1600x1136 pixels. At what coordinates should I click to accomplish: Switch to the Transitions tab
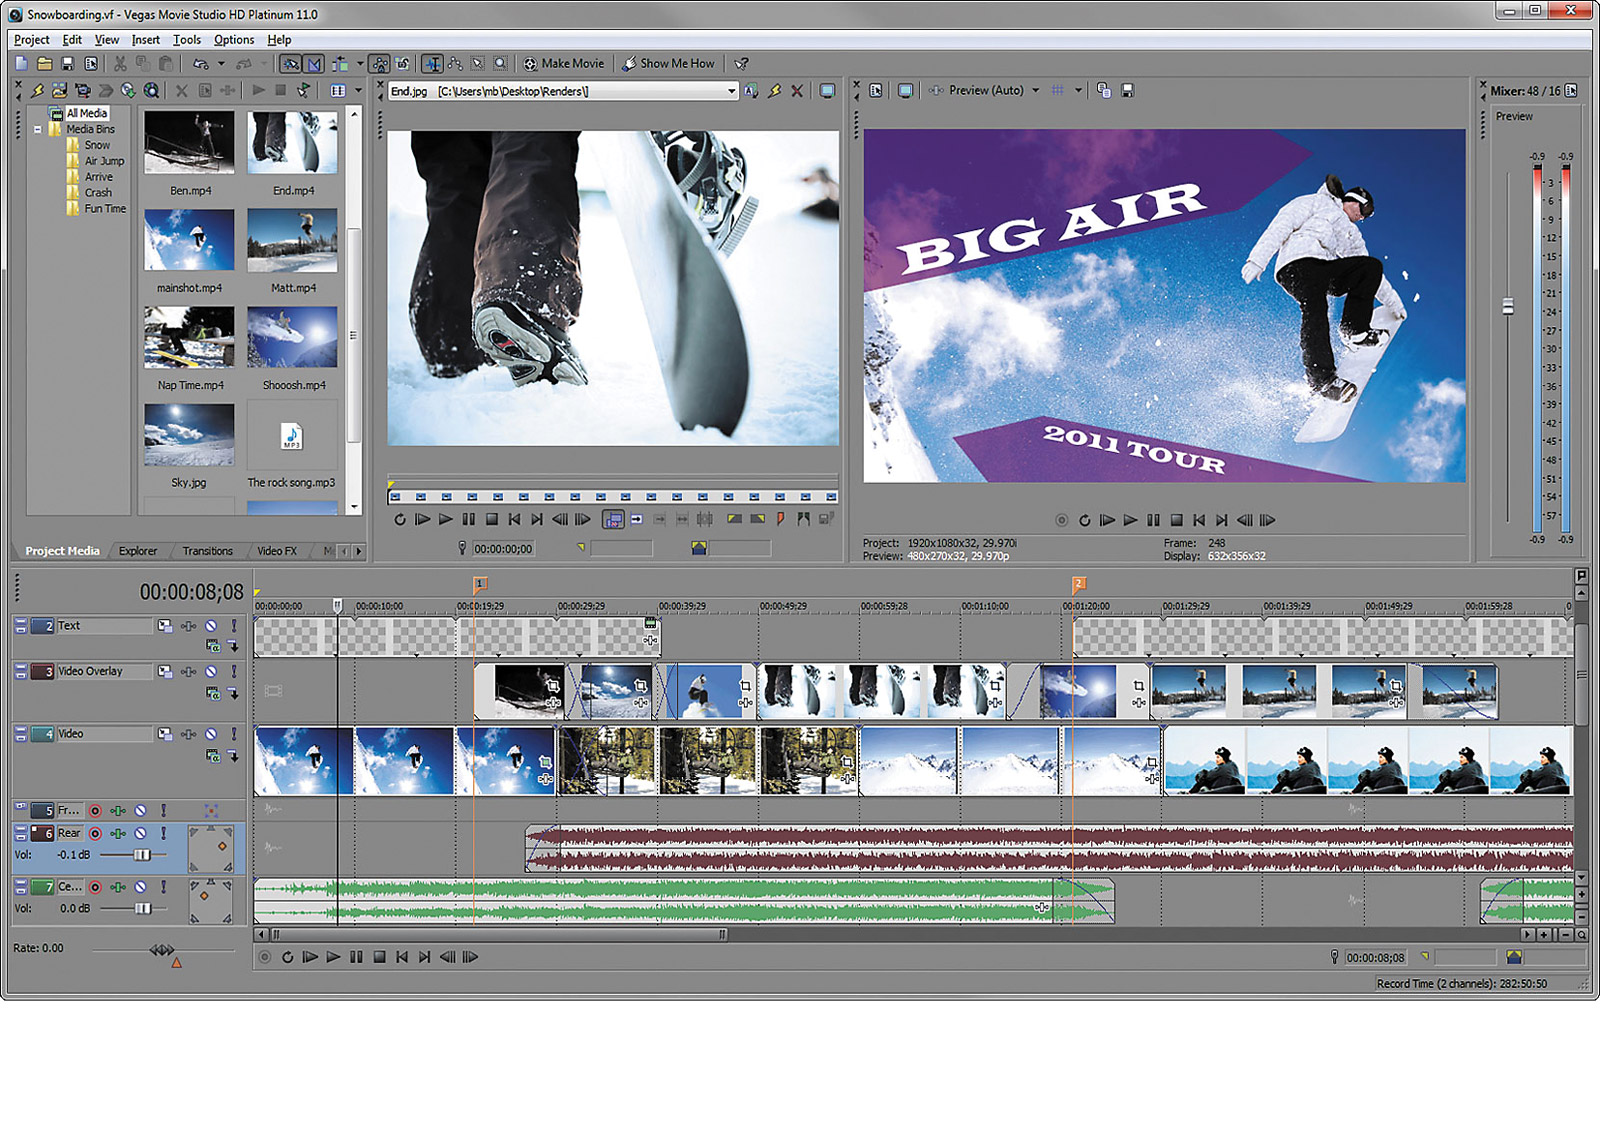[207, 551]
